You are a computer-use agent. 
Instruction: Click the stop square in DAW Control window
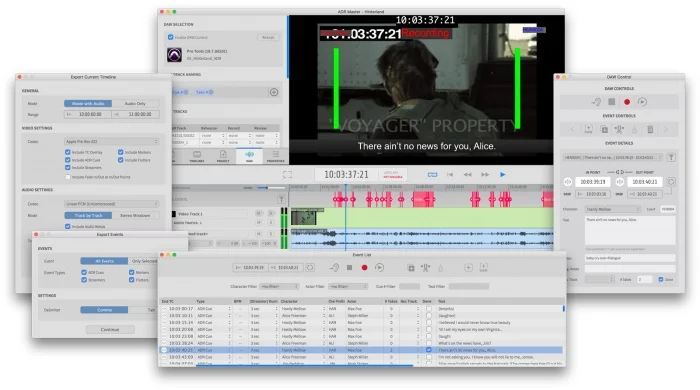612,102
